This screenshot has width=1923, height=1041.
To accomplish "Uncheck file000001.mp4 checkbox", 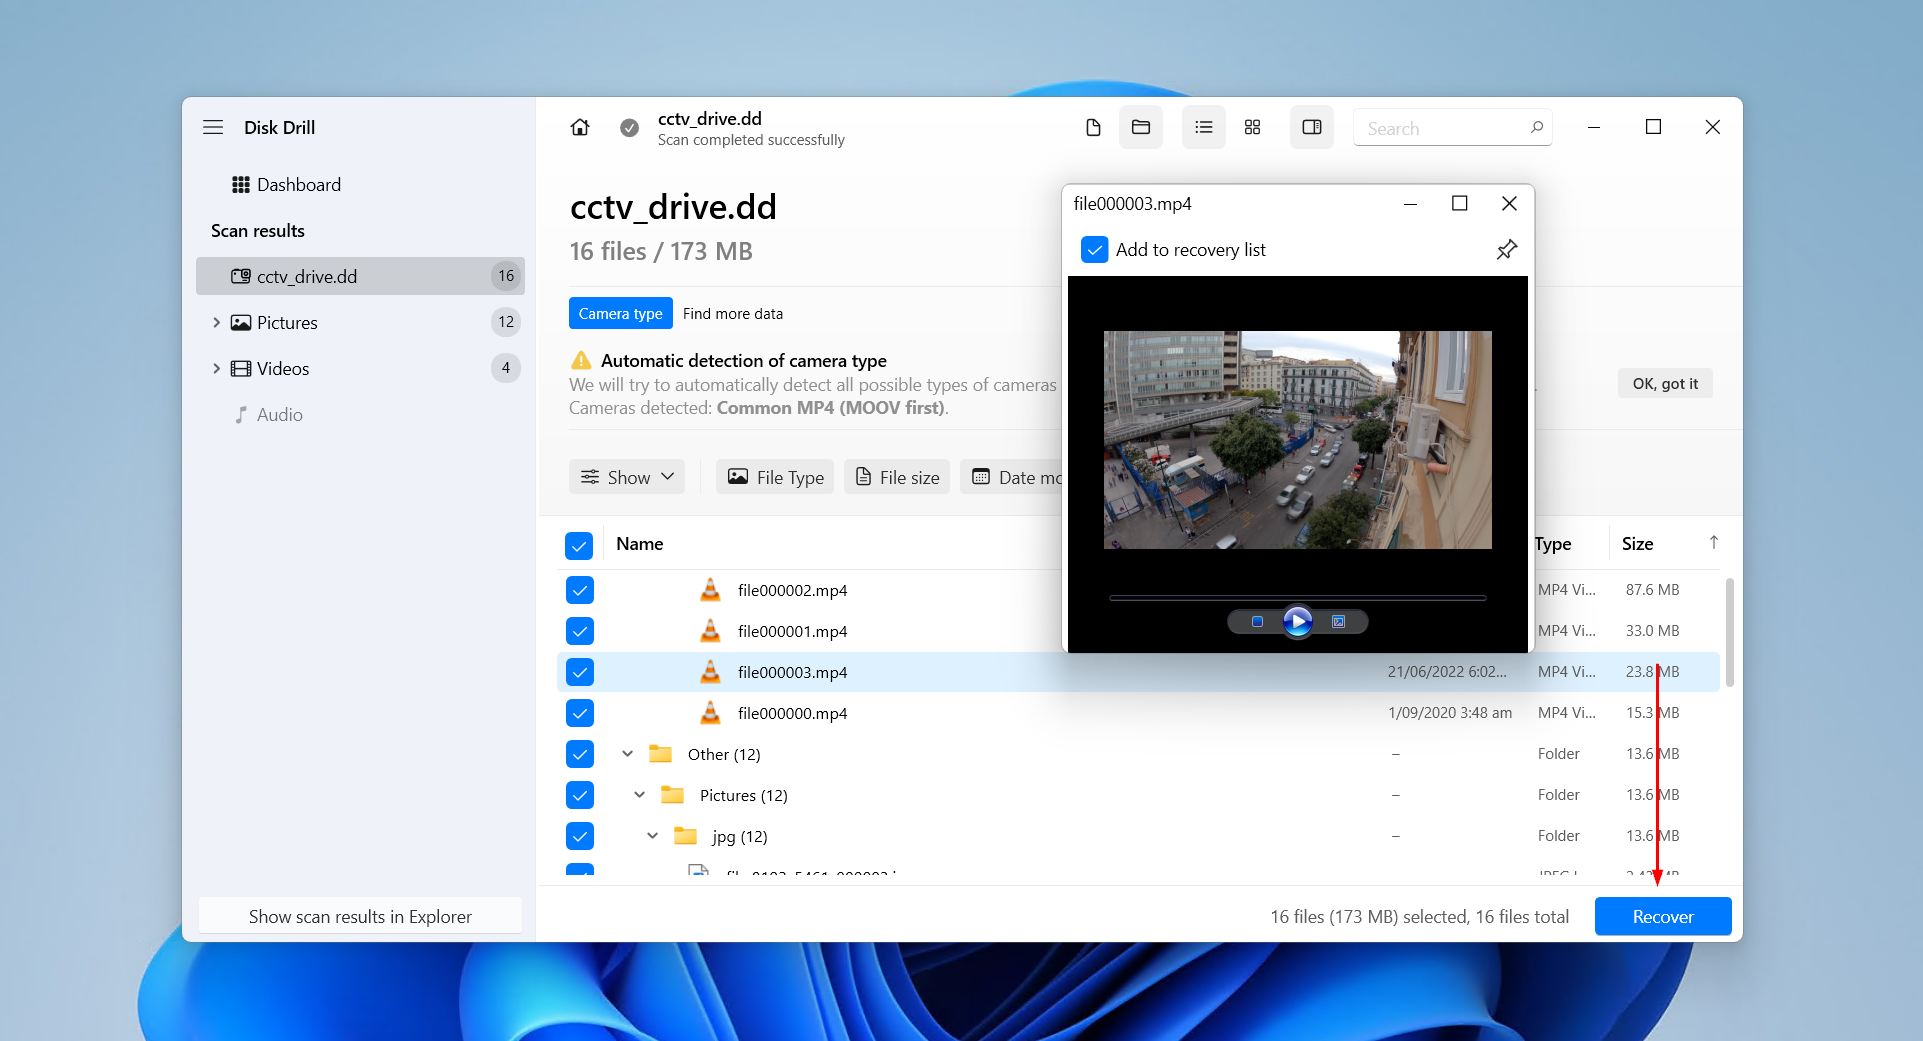I will pyautogui.click(x=580, y=631).
